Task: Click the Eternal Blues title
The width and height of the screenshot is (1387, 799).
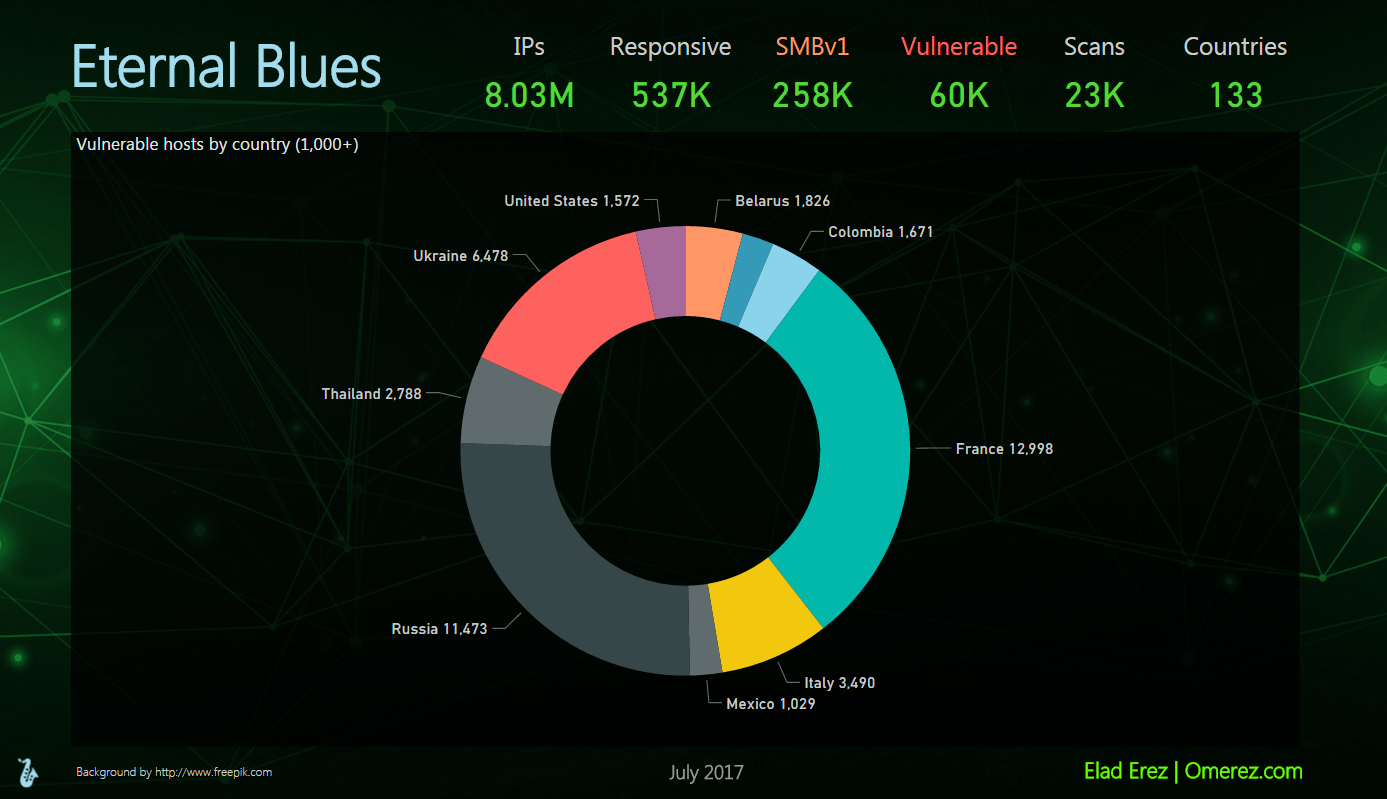Action: [227, 67]
